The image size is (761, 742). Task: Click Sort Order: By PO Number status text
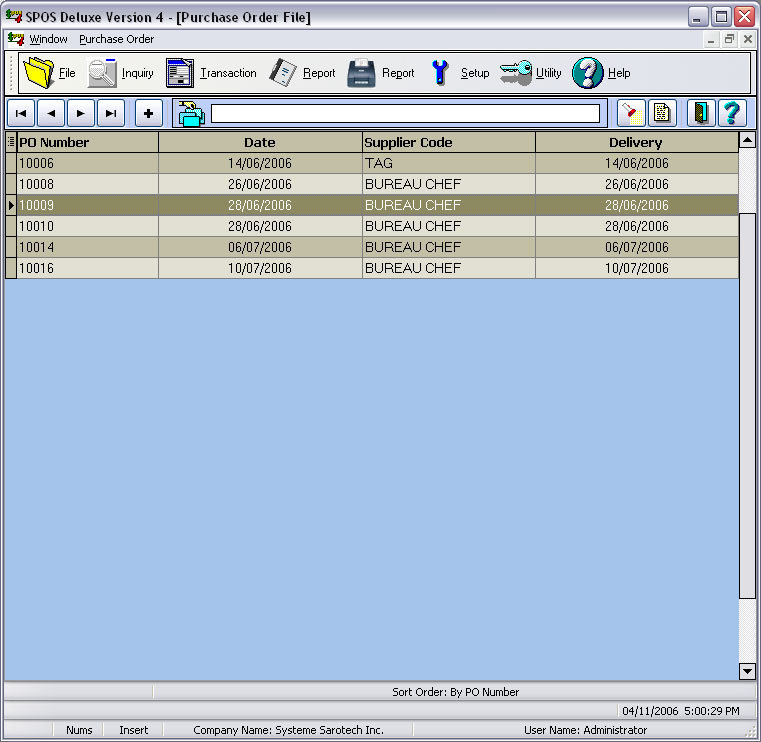point(455,692)
